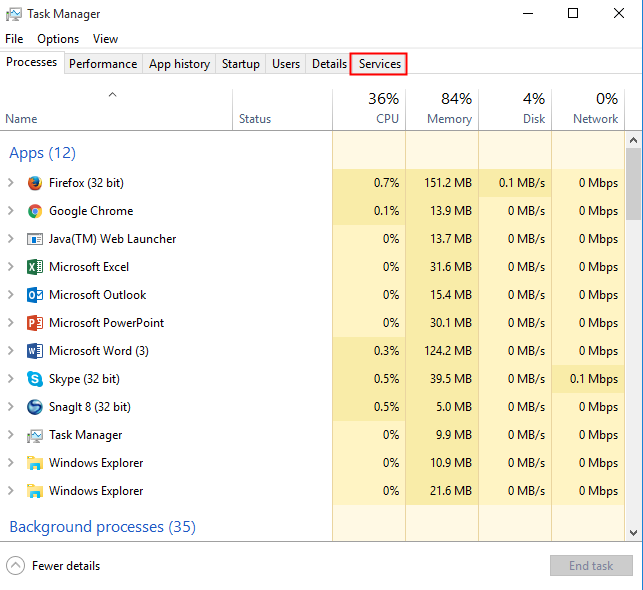The width and height of the screenshot is (643, 590).
Task: Click the Microsoft Word icon
Action: (35, 351)
